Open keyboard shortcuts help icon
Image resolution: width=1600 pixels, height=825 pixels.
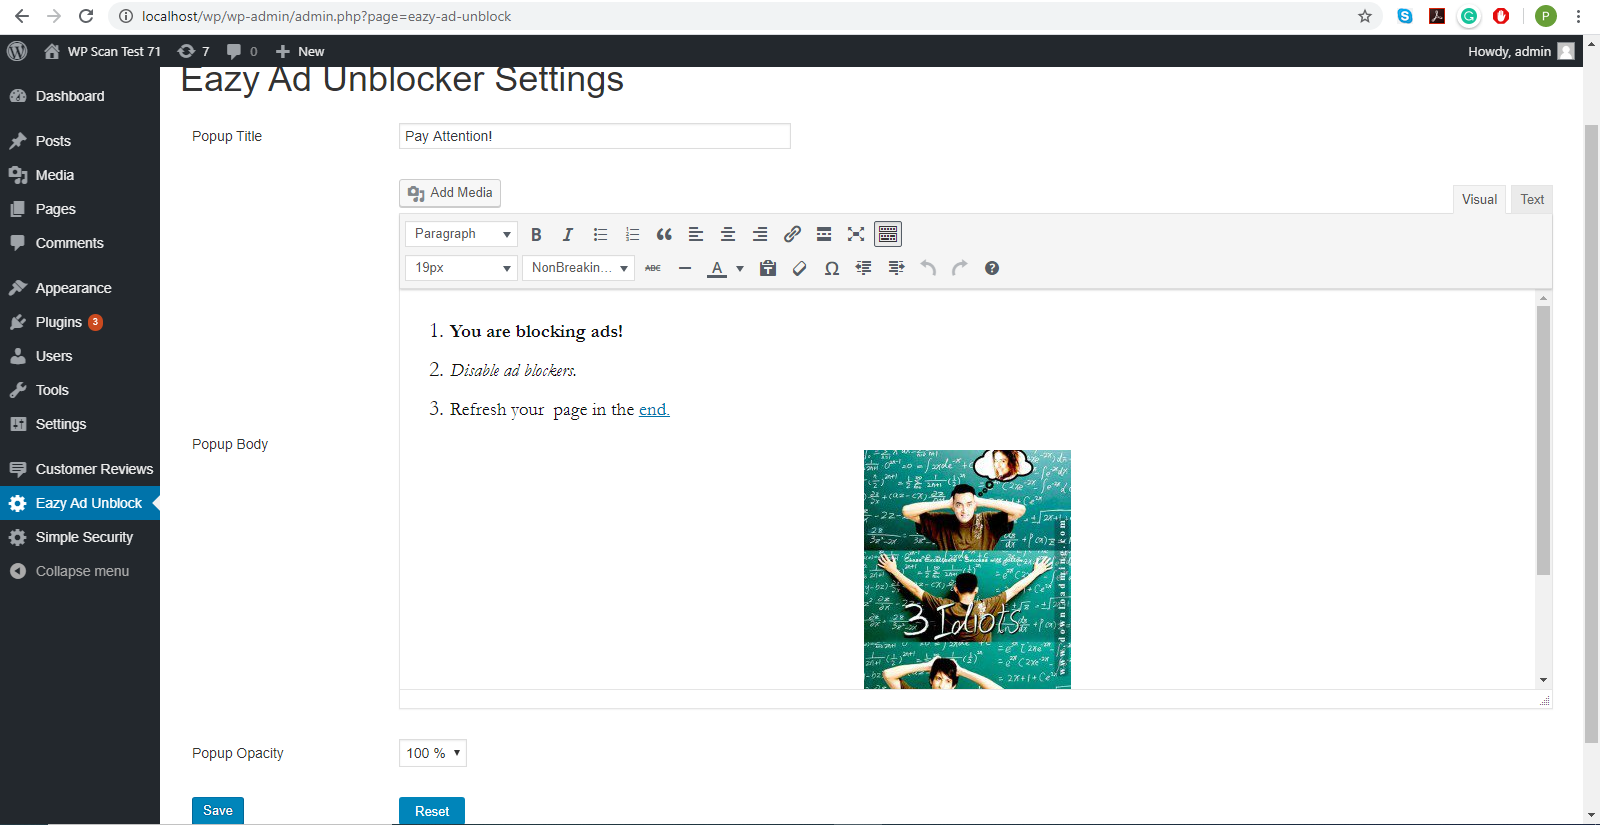click(992, 268)
